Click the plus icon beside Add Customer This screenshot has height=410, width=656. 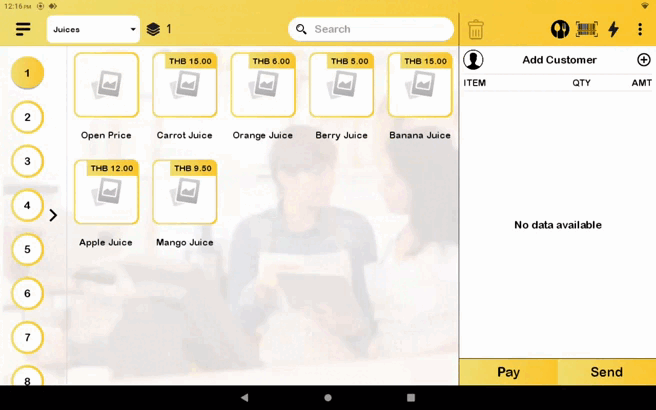tap(643, 60)
